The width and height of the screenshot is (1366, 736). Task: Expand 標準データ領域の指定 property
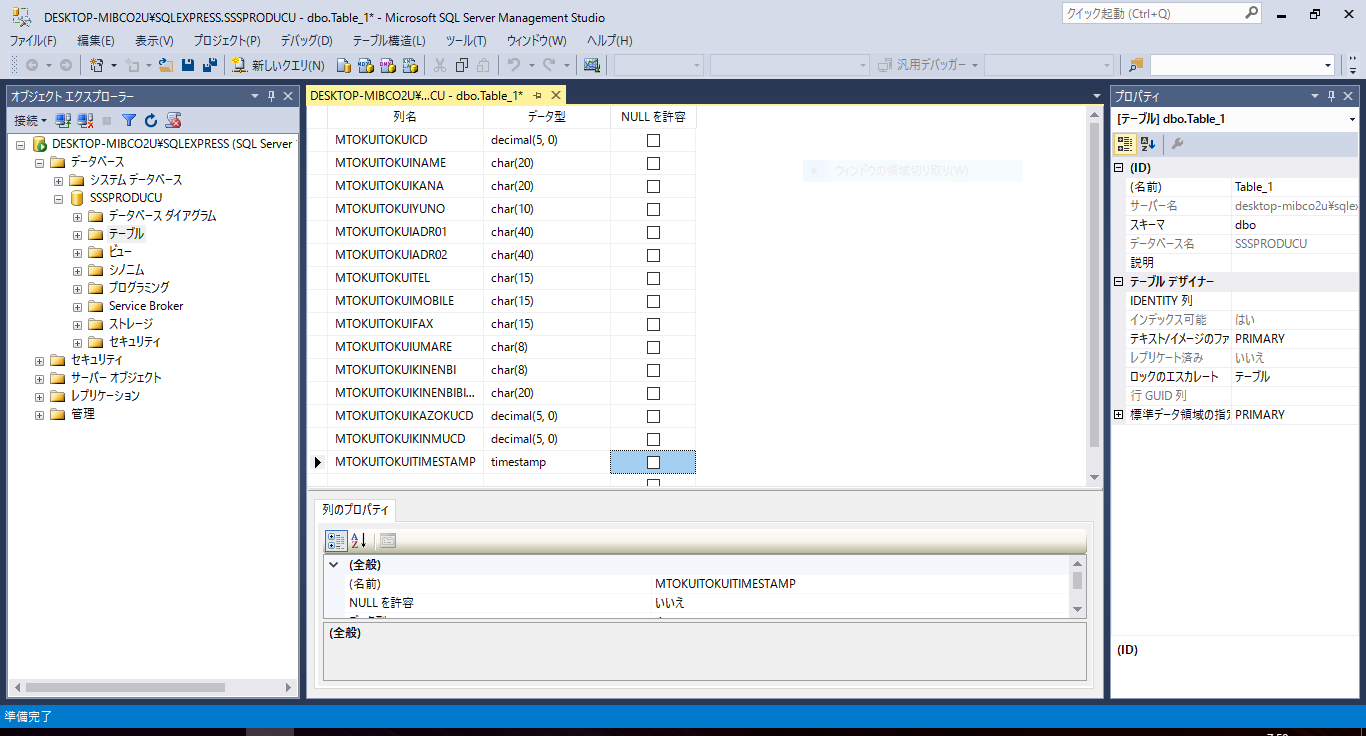click(x=1119, y=414)
